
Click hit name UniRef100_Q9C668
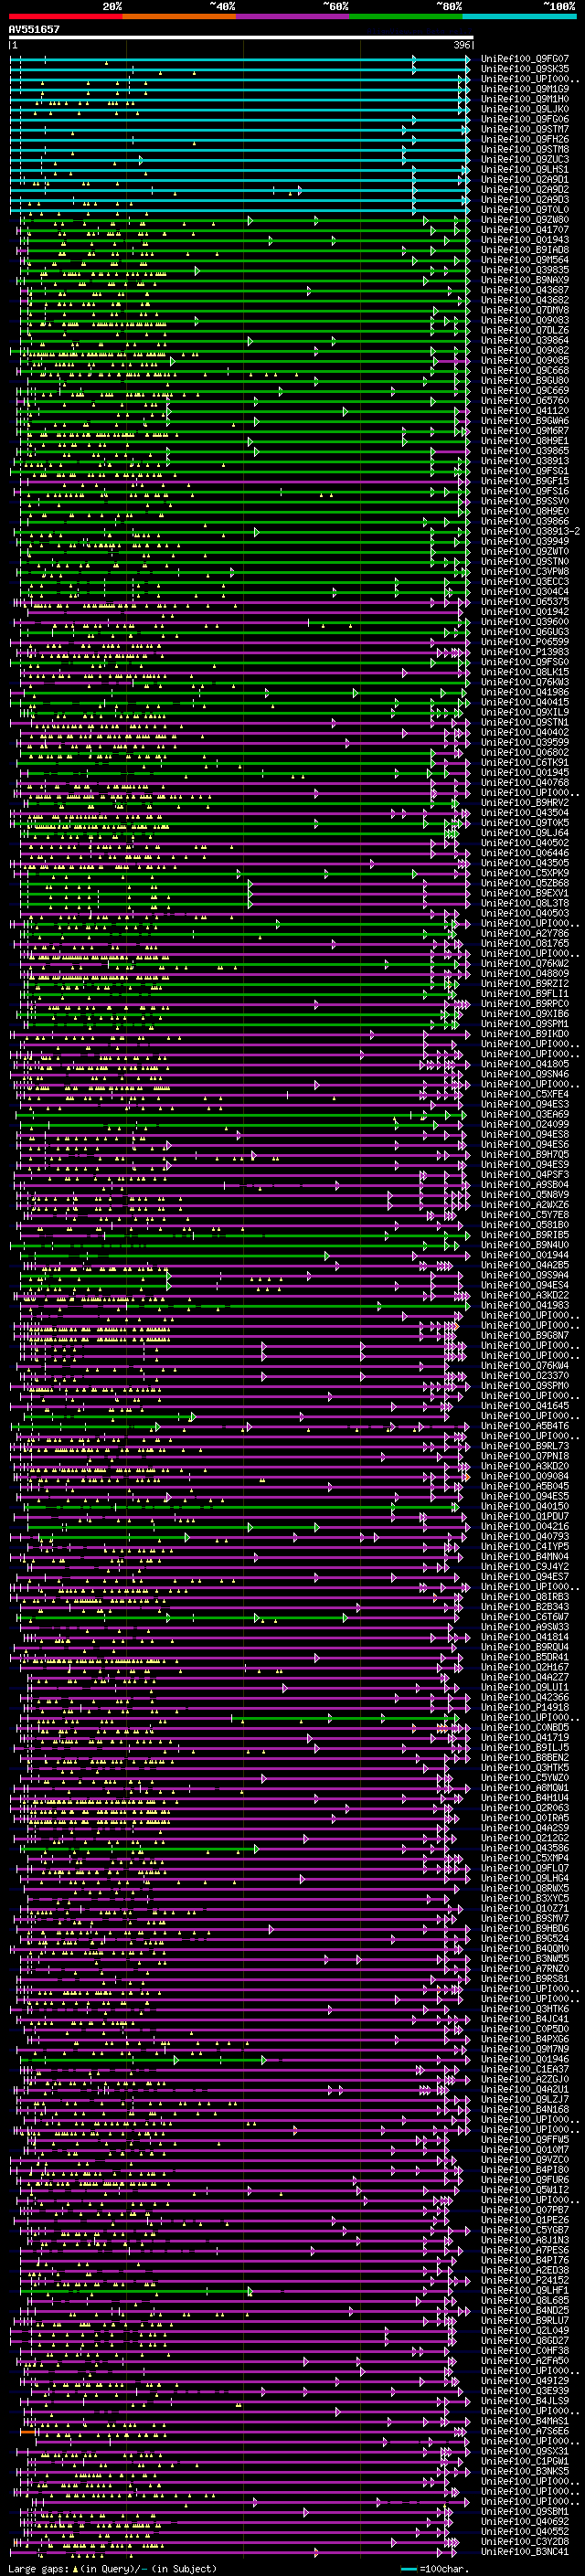pos(524,370)
